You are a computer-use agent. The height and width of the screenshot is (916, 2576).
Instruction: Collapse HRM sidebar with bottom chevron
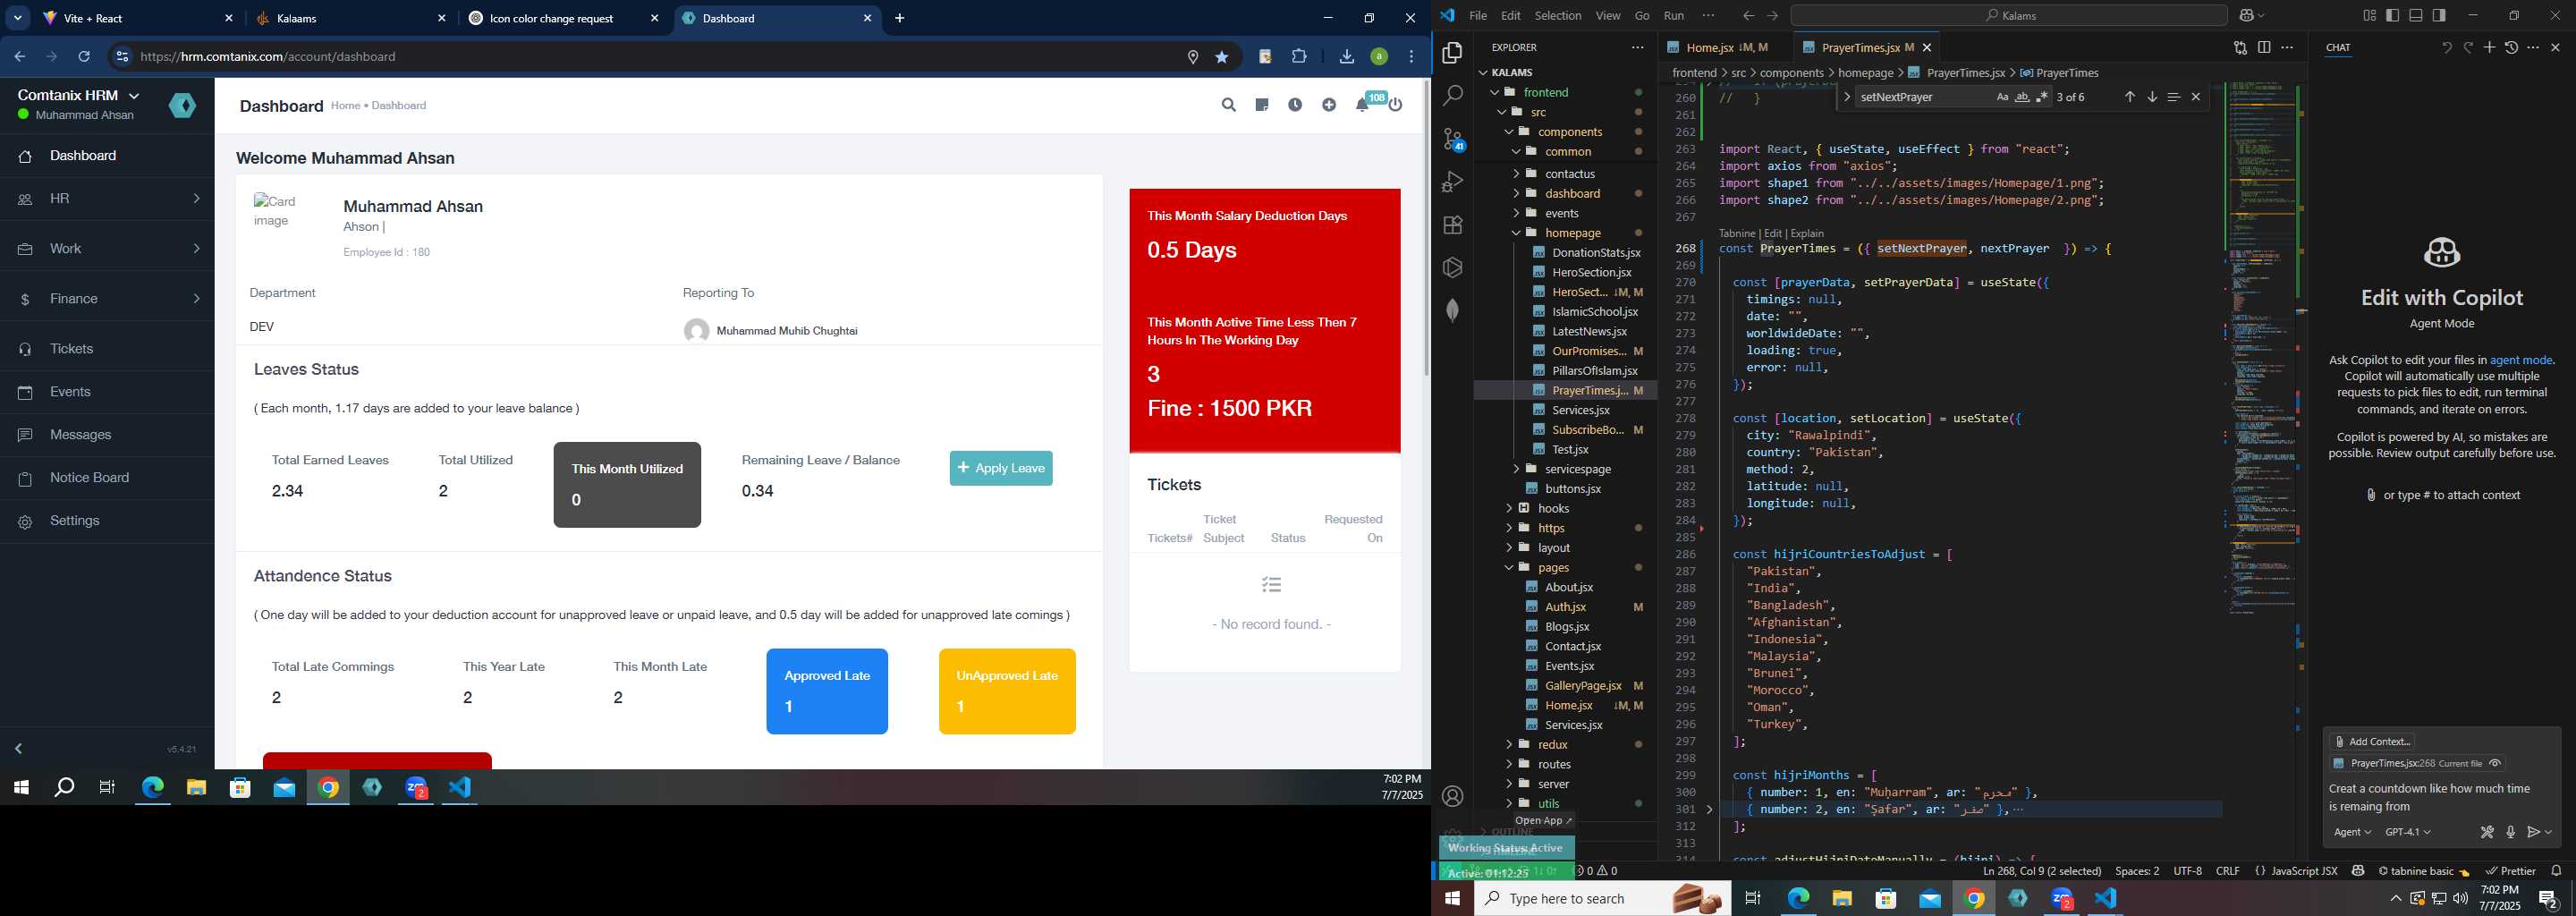[x=18, y=749]
